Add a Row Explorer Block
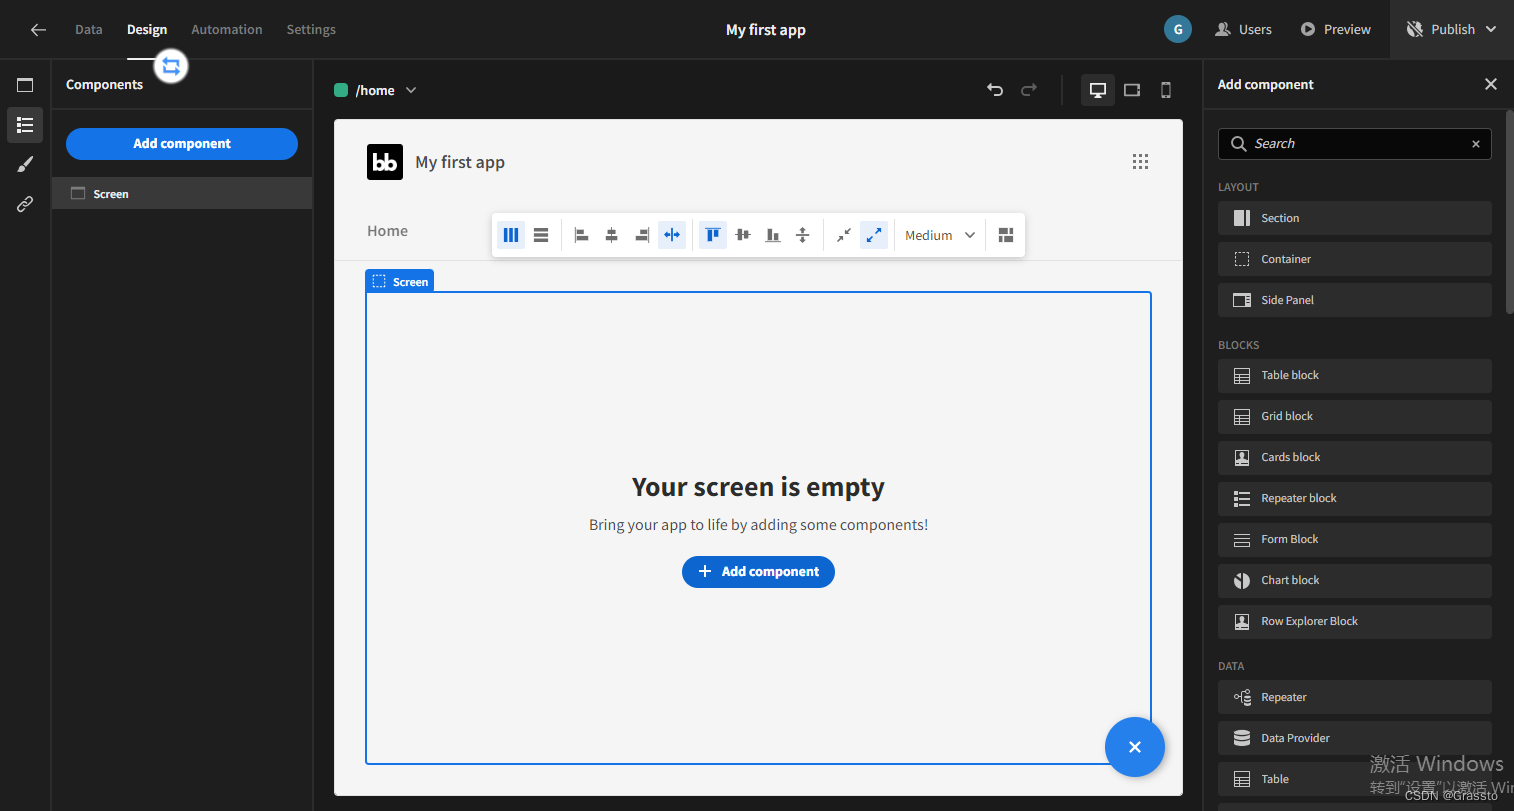Screen dimensions: 1514x811 [x=1355, y=622]
